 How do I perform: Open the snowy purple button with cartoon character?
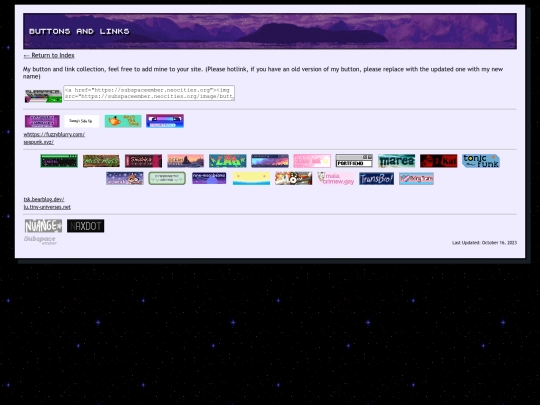125,178
